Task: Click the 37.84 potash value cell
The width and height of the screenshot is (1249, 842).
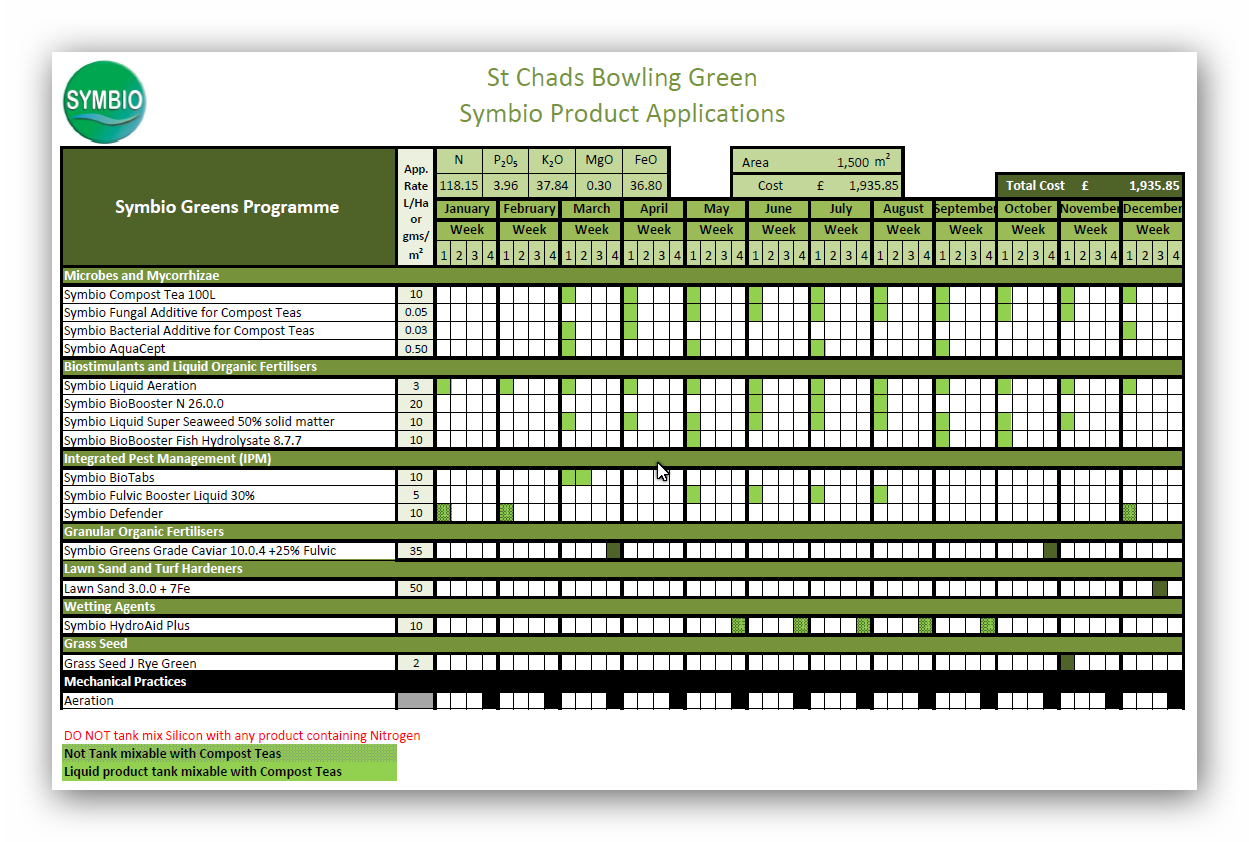Action: pyautogui.click(x=551, y=185)
